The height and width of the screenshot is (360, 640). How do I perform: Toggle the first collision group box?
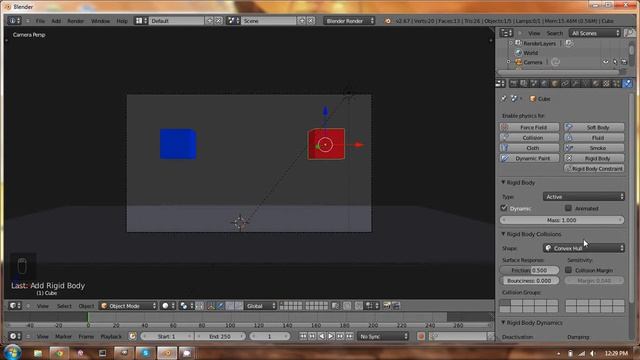[505, 303]
